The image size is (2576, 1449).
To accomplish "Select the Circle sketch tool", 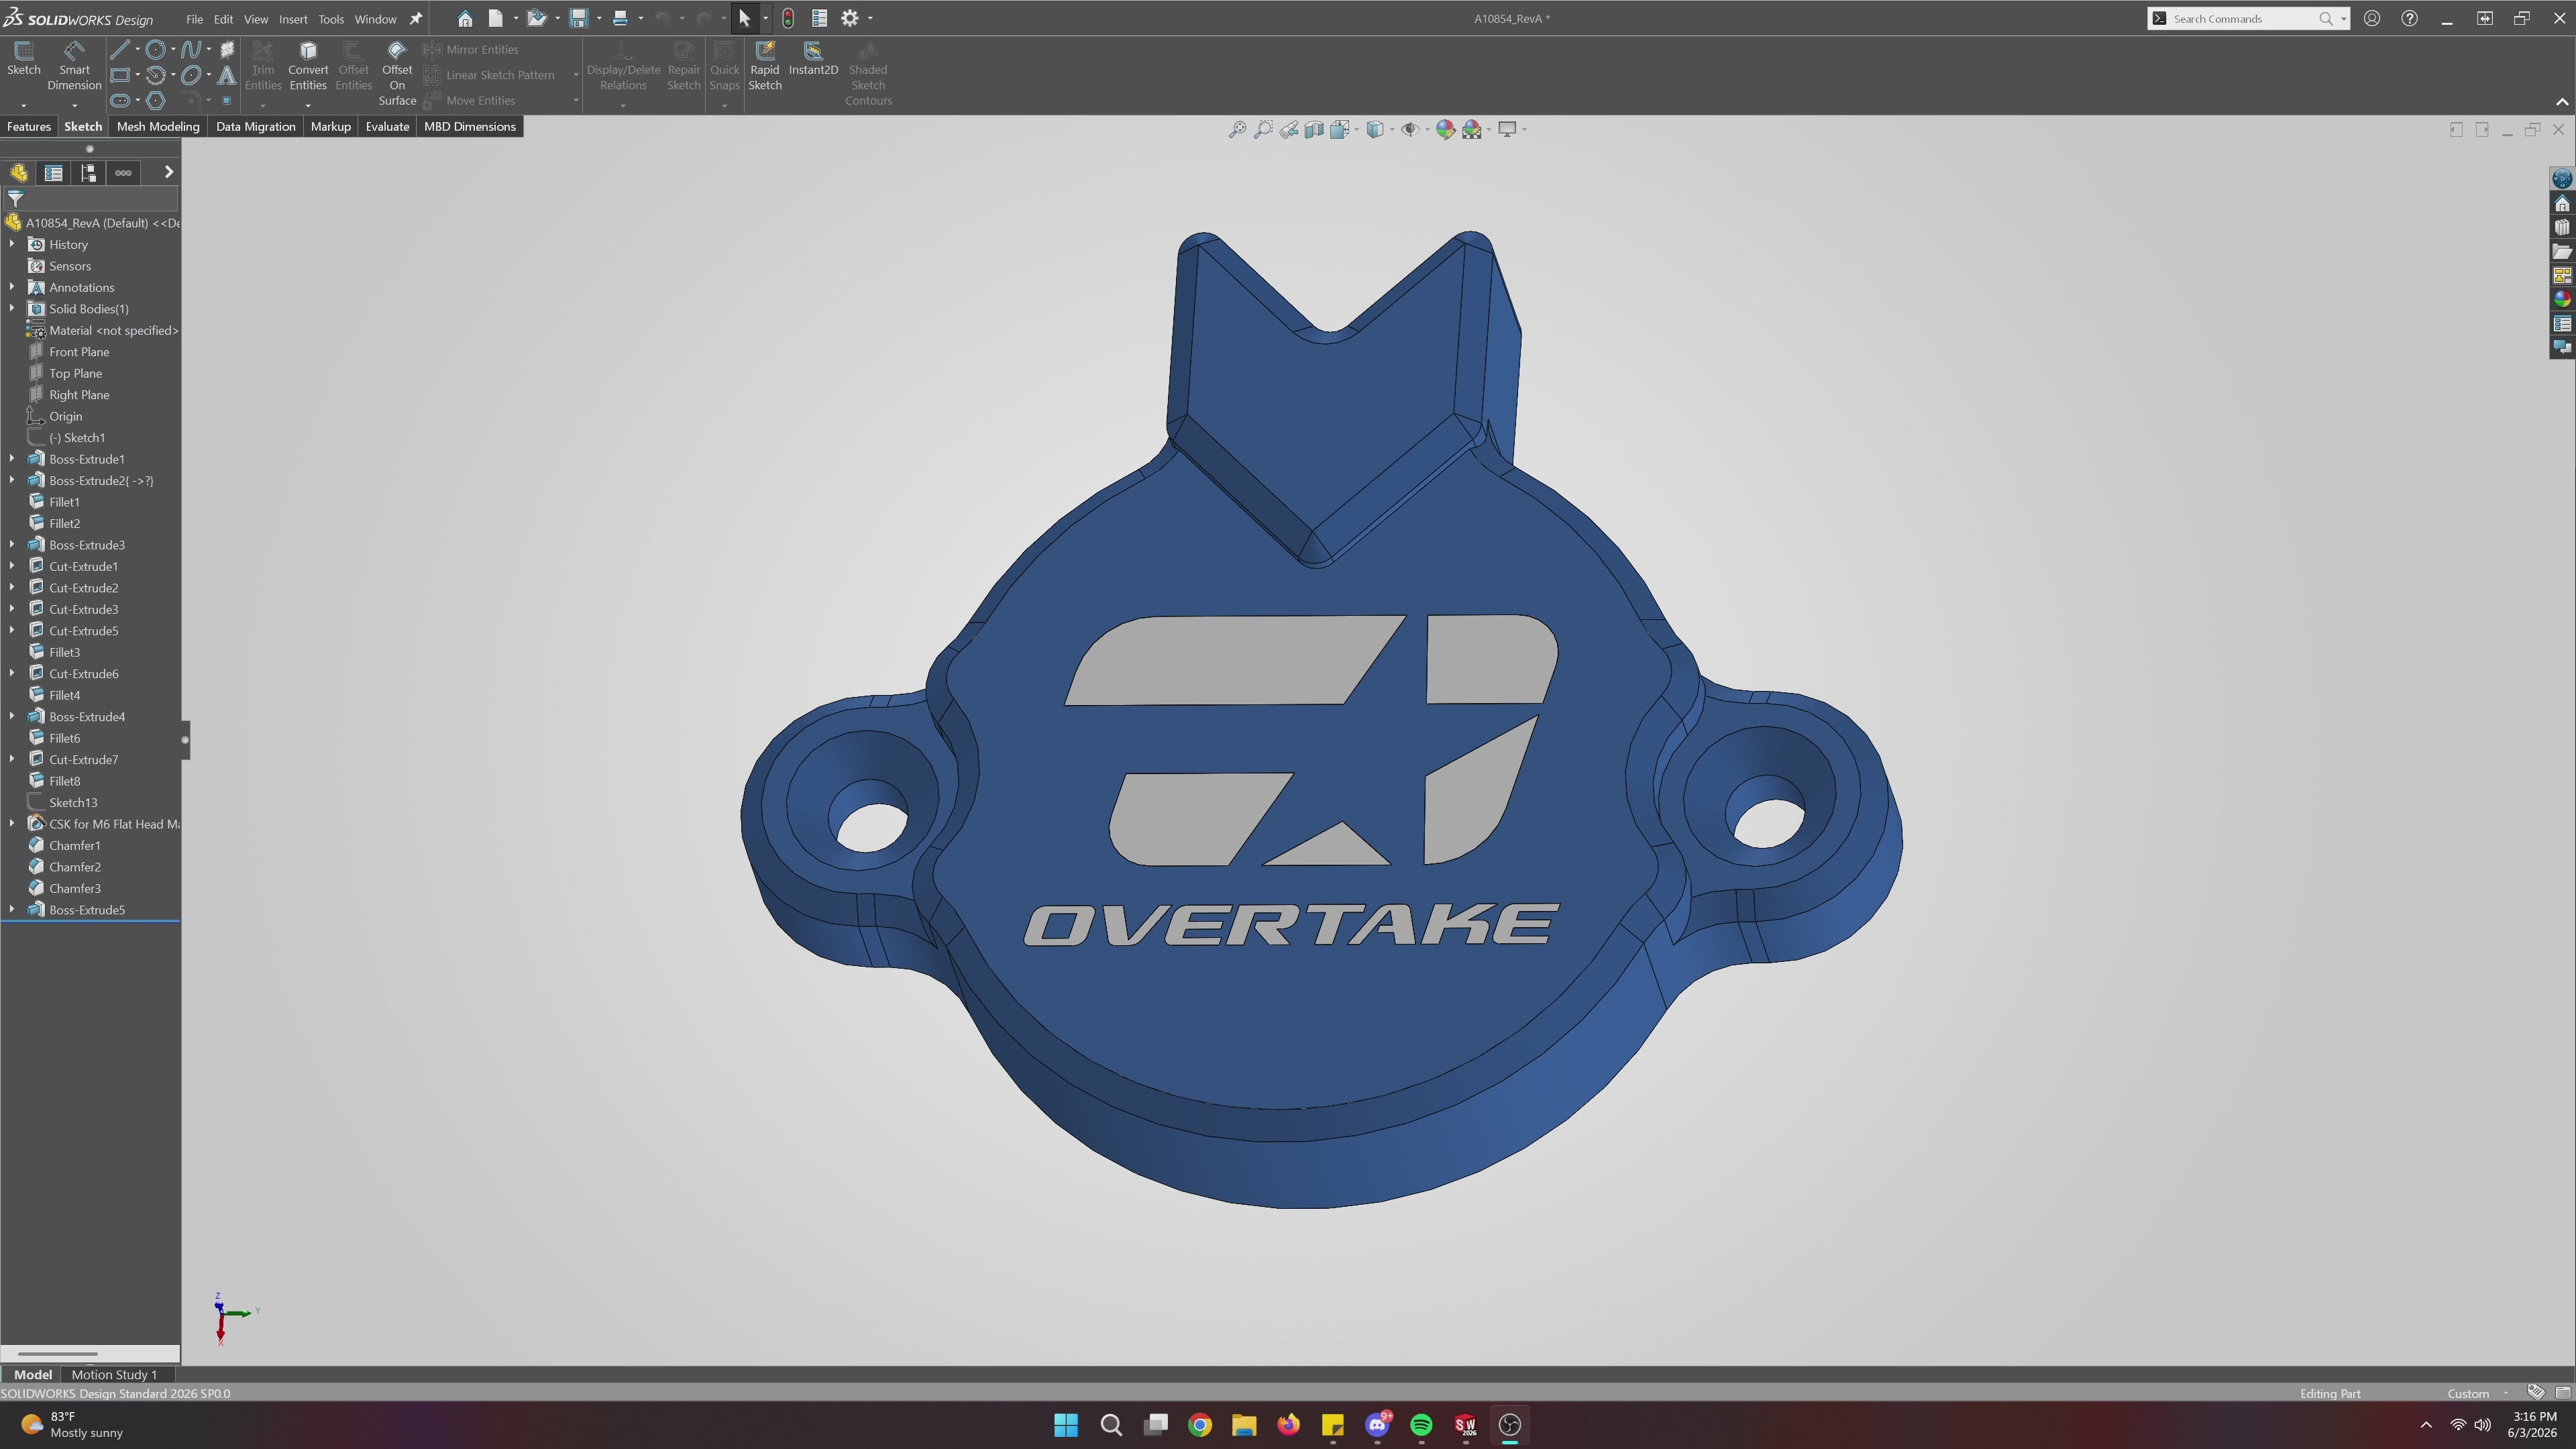I will [155, 49].
